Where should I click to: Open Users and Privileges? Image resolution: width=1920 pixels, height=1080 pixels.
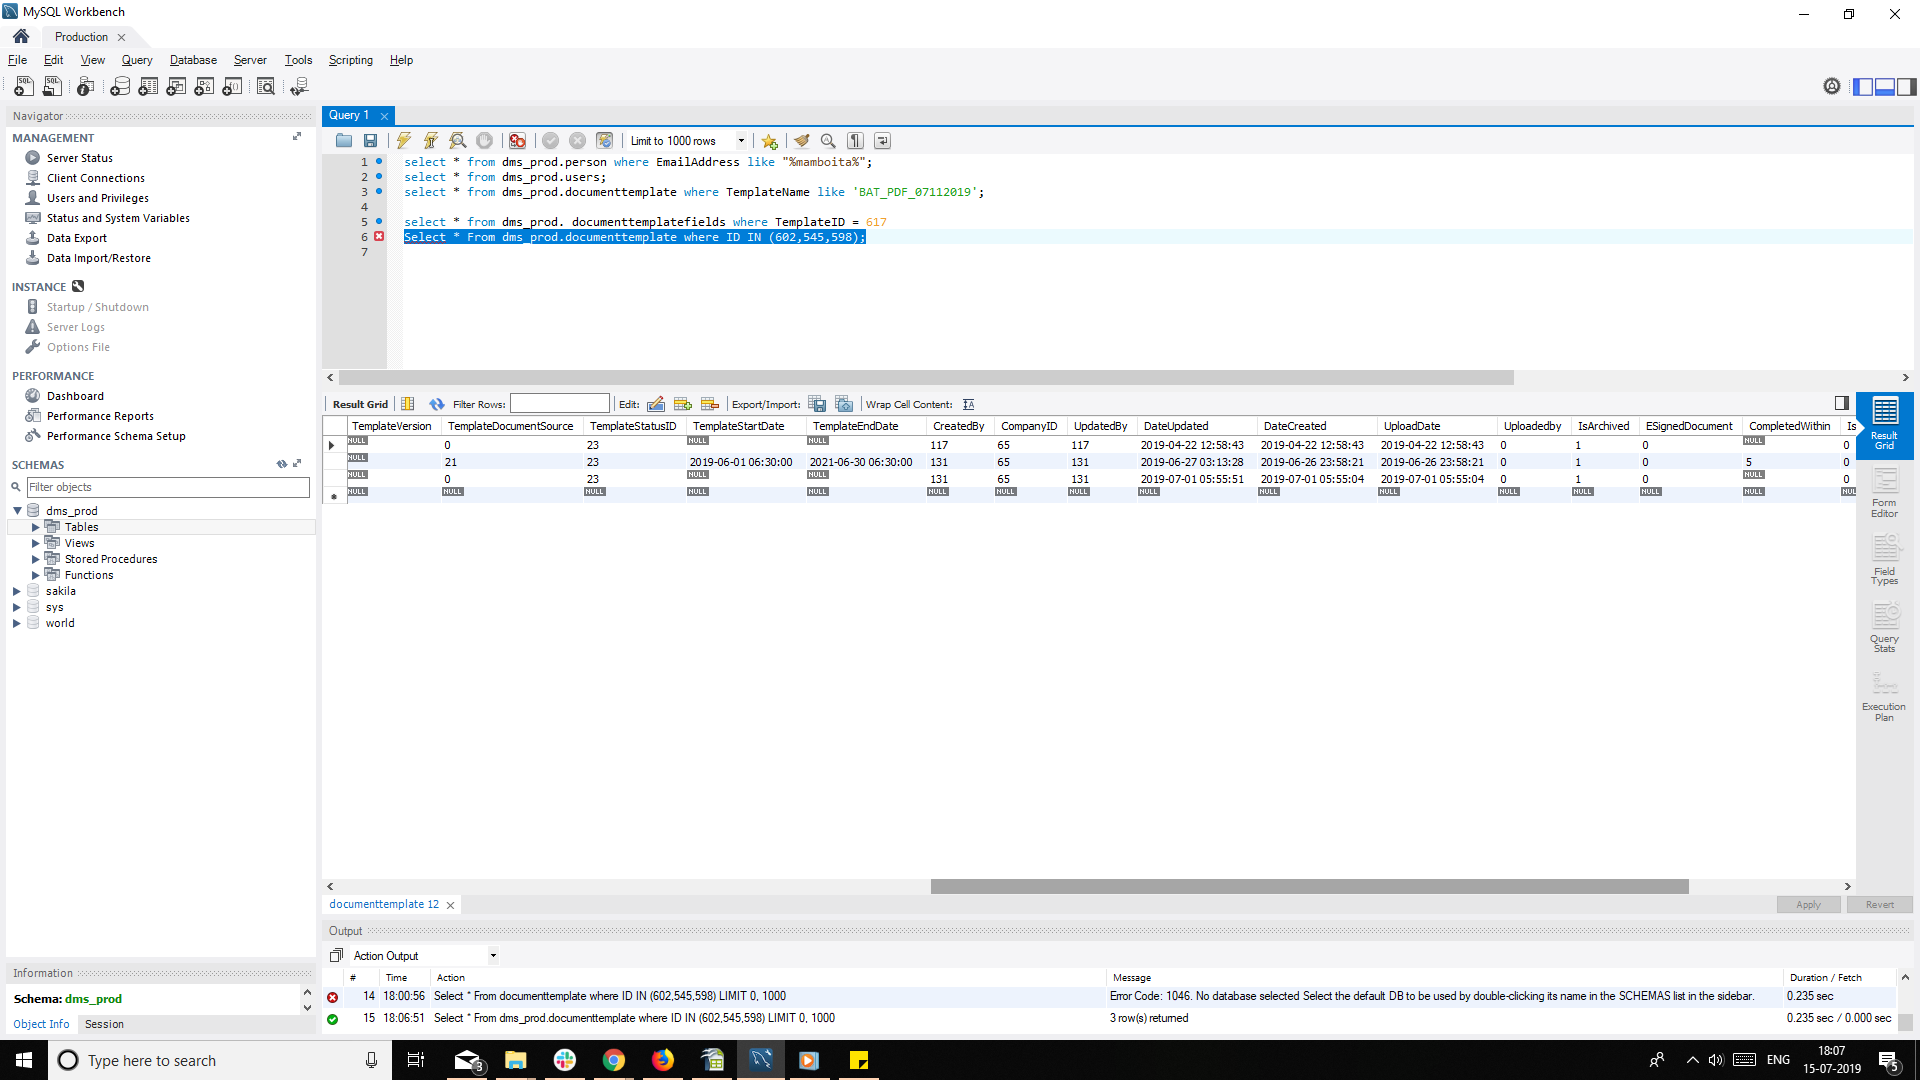(x=98, y=198)
